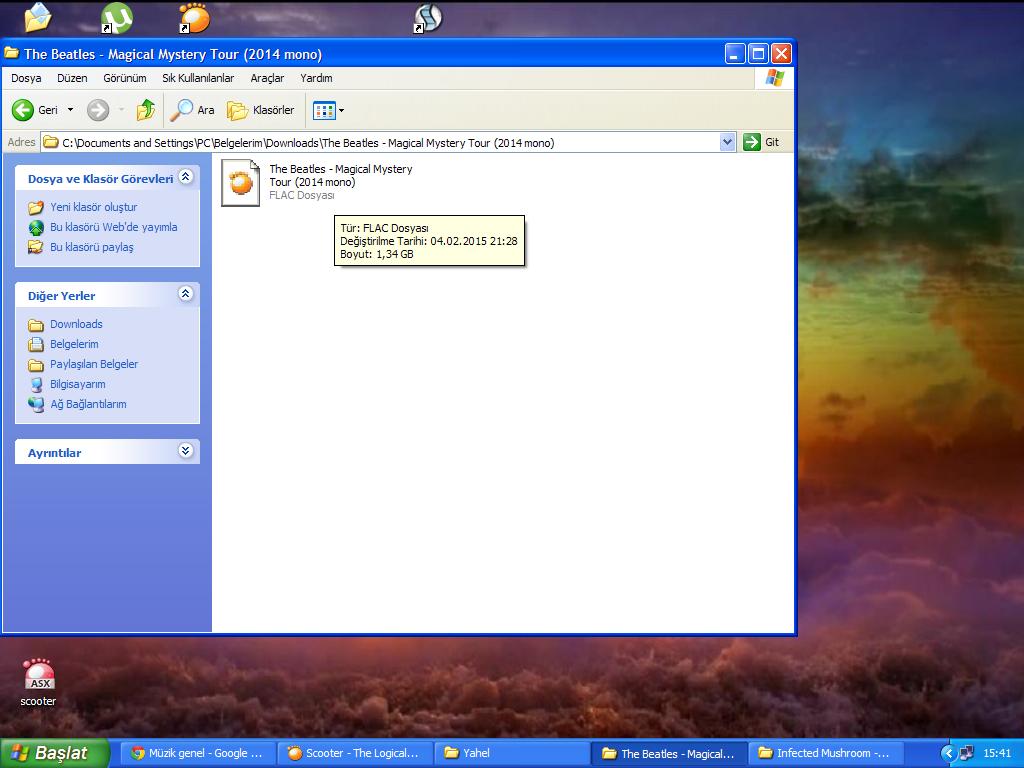Open the Araçlar menu

[x=267, y=78]
